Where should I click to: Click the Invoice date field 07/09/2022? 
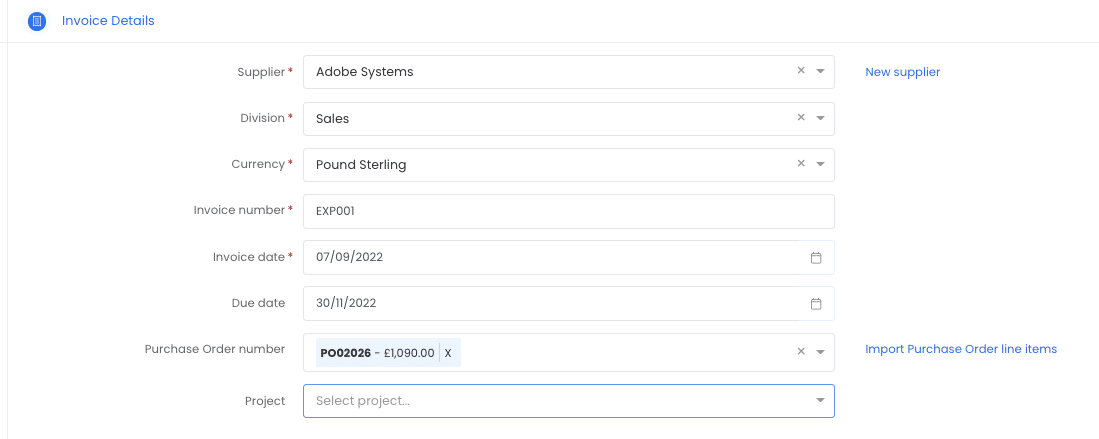568,257
